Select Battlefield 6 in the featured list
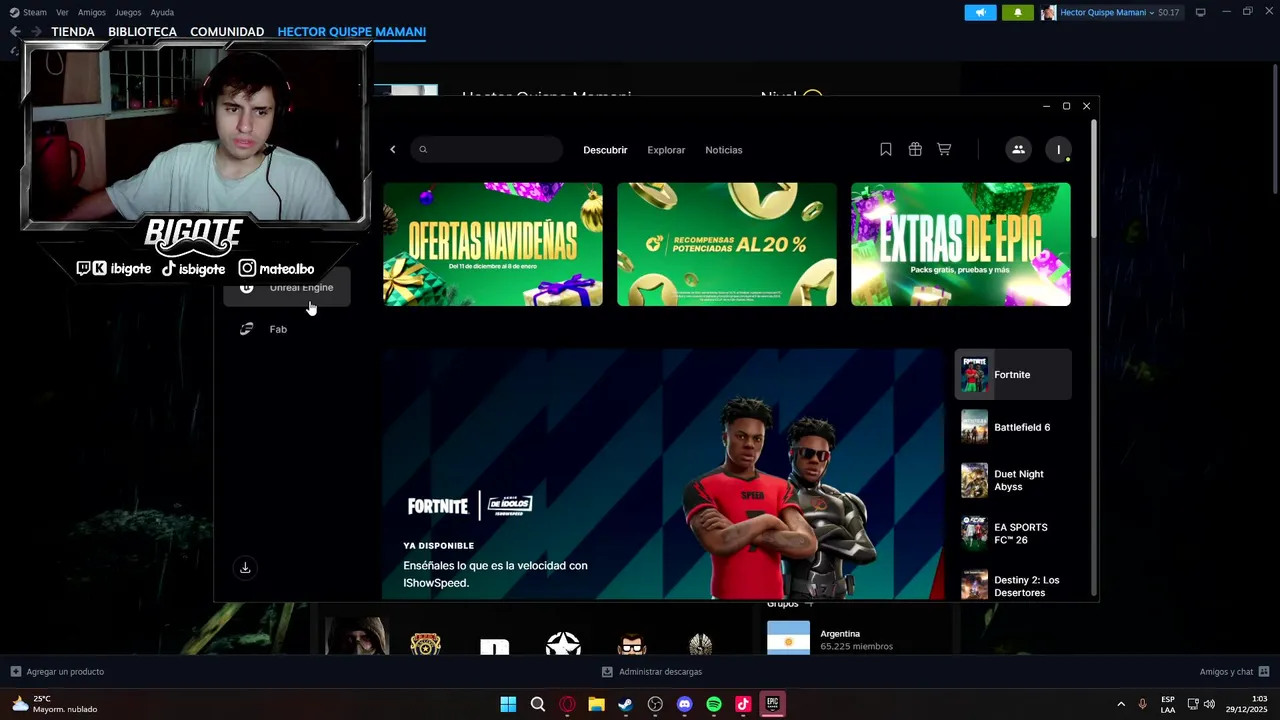Image resolution: width=1280 pixels, height=720 pixels. pos(1013,427)
